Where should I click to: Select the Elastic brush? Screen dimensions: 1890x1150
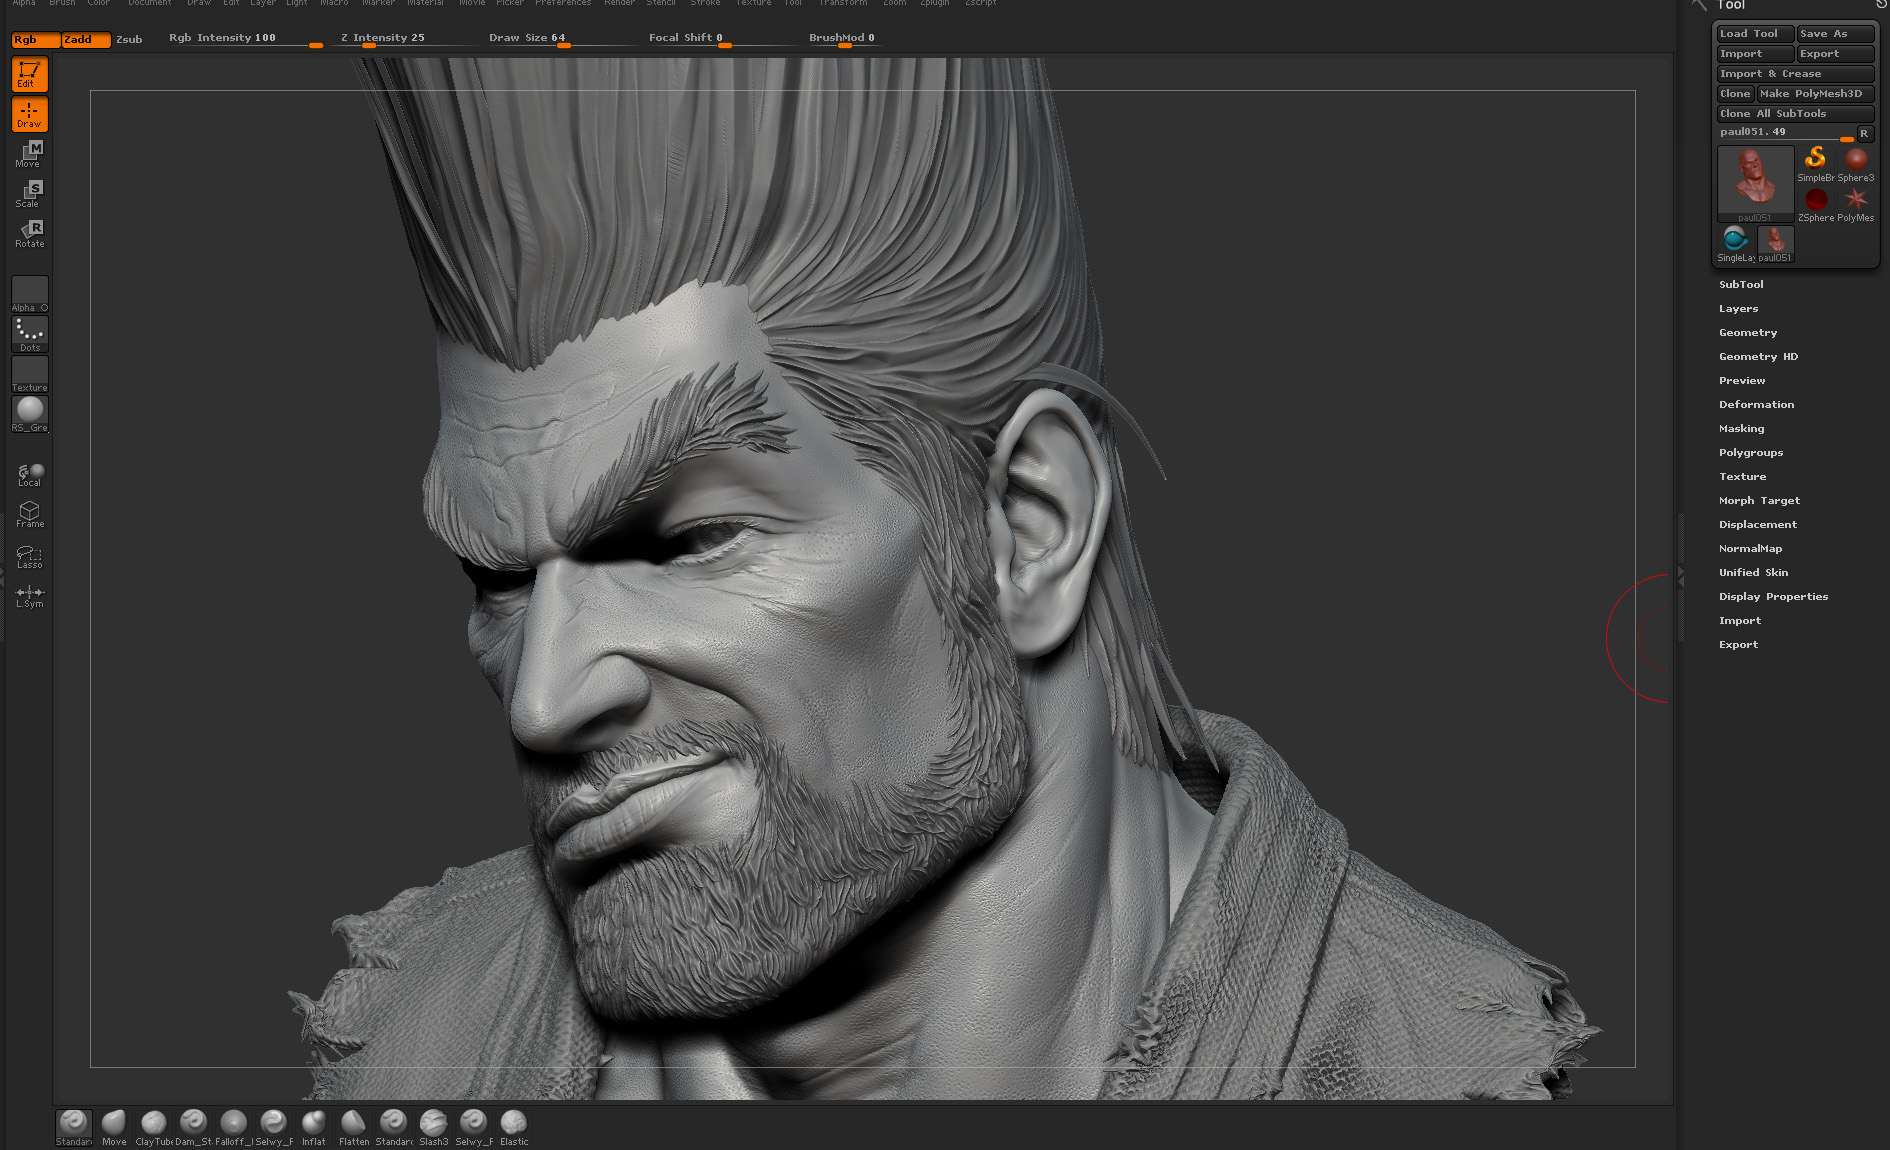click(x=514, y=1127)
